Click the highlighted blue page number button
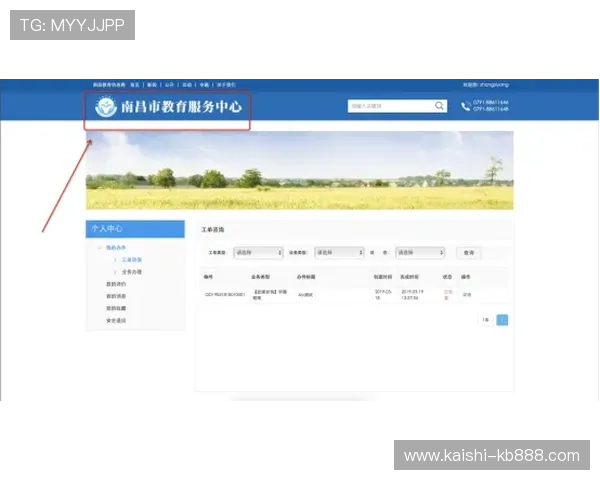 click(502, 320)
